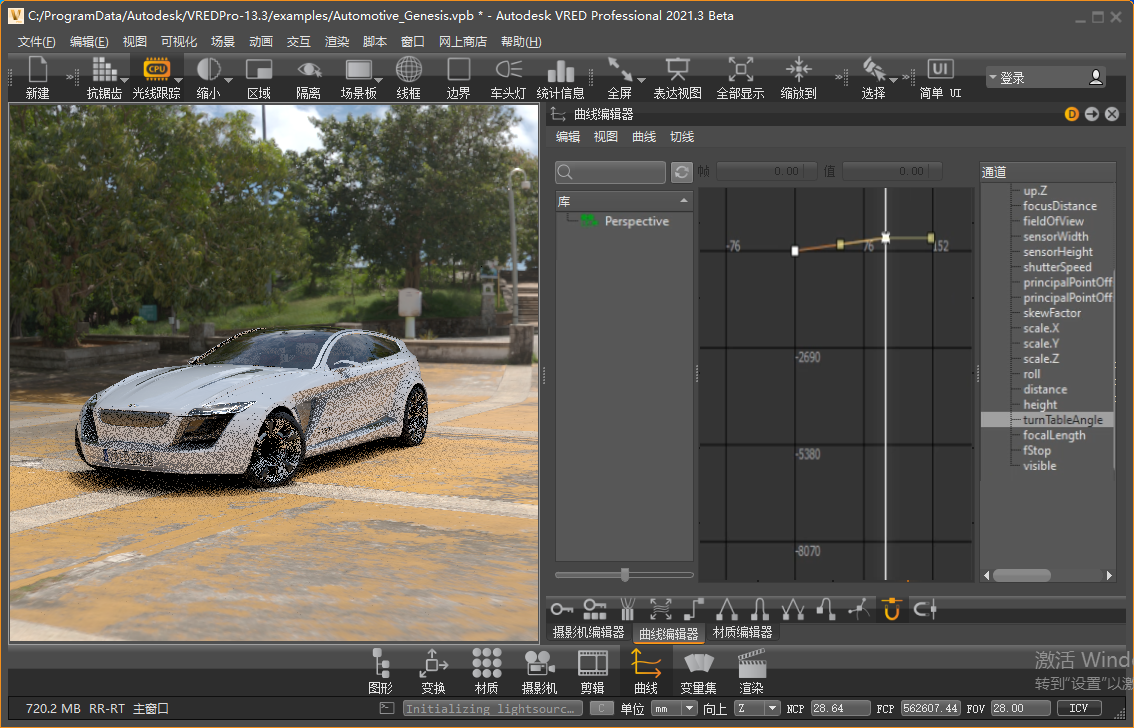The height and width of the screenshot is (728, 1134).
Task: Click the 新建 (New) toolbar icon
Action: [37, 78]
